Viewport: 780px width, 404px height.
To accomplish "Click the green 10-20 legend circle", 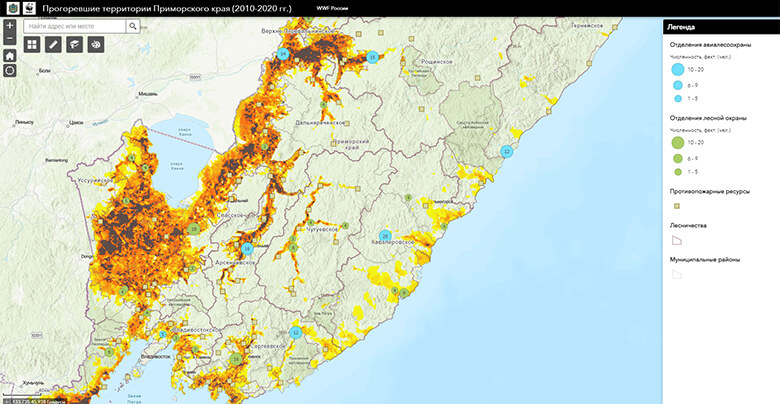I will (678, 143).
